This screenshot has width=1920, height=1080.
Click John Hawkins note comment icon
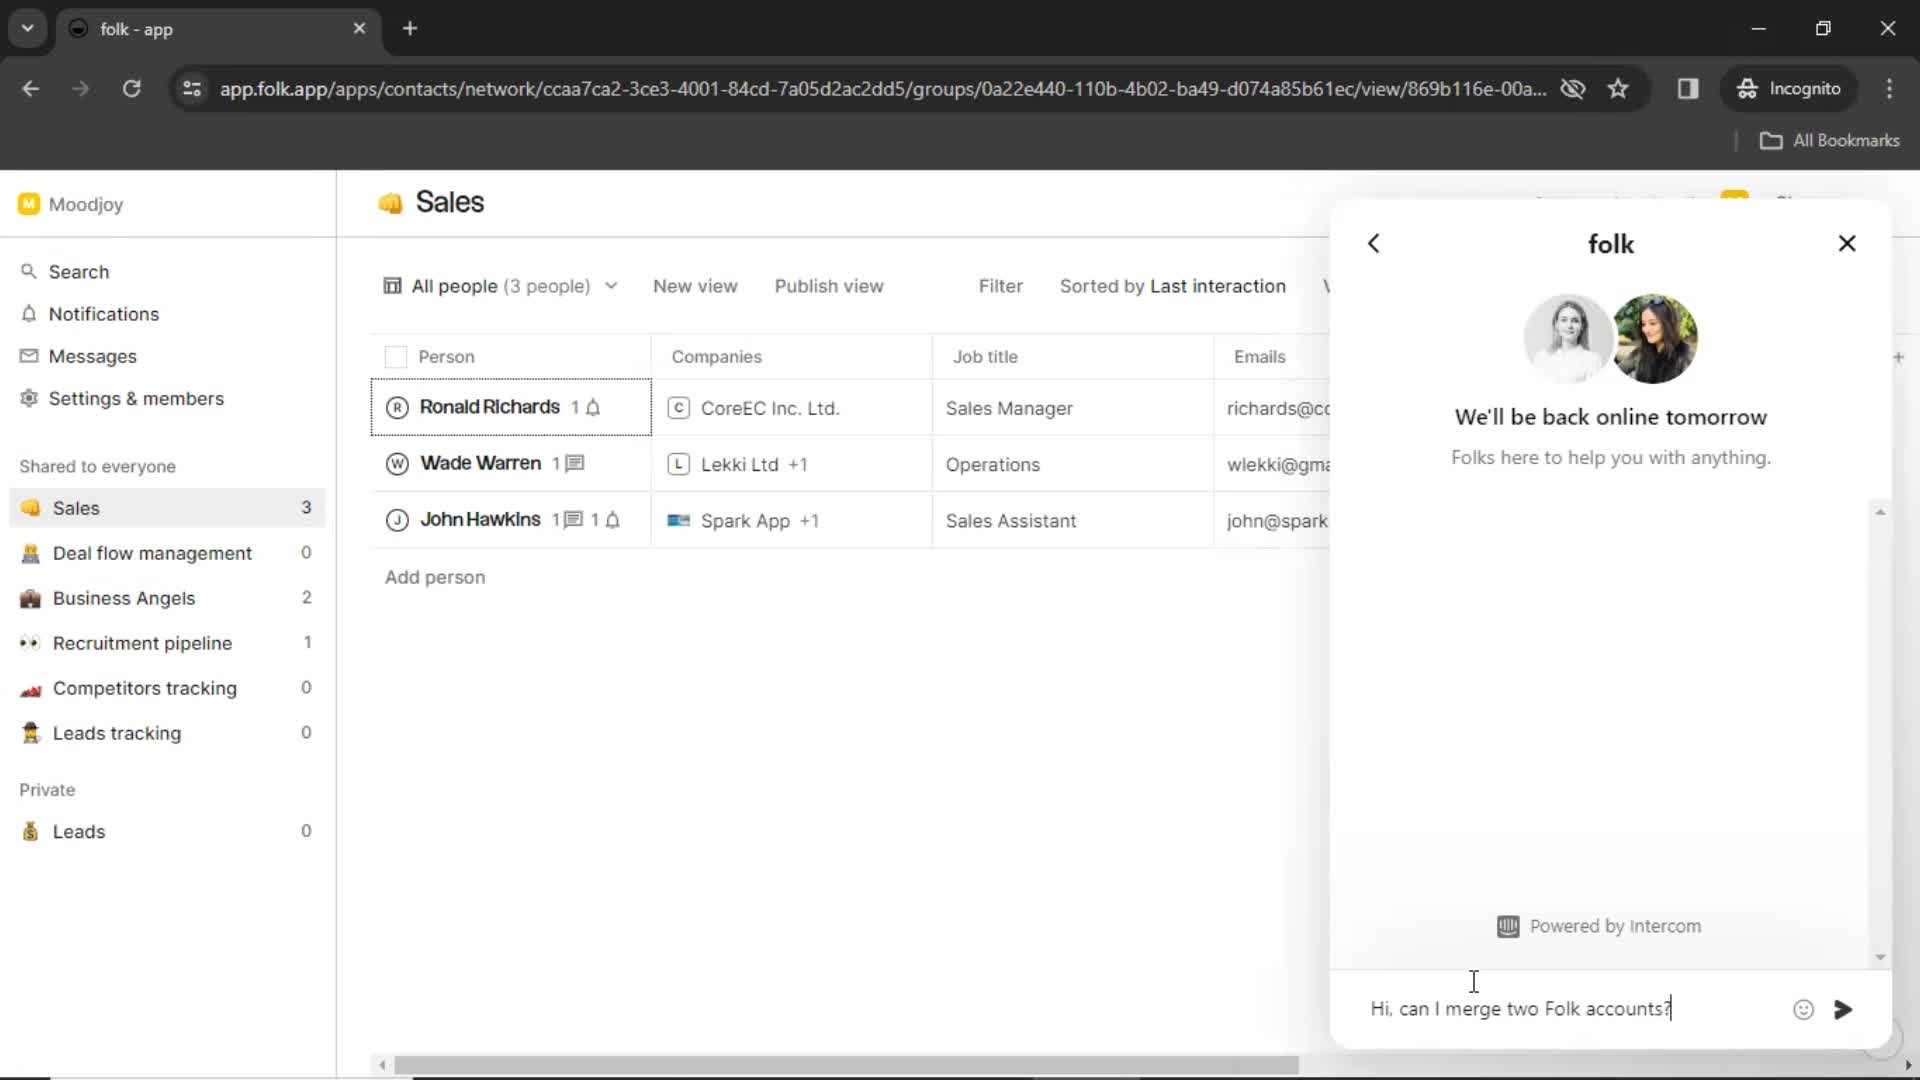pos(574,519)
